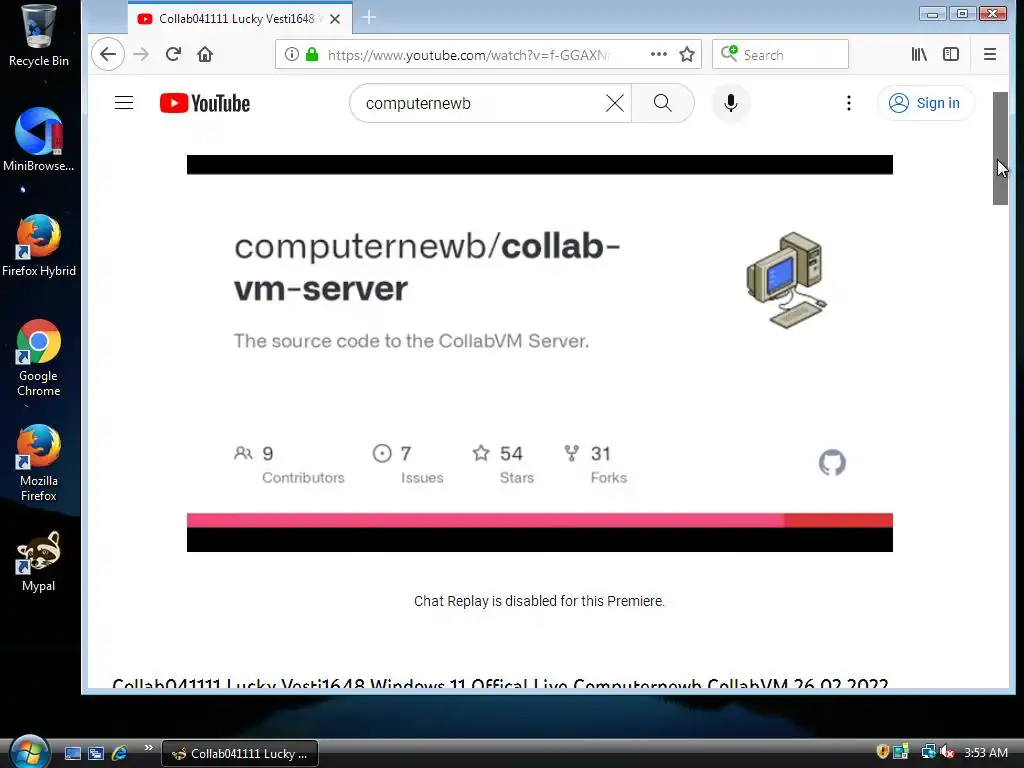Sign in to YouTube
The width and height of the screenshot is (1024, 768).
(x=925, y=103)
